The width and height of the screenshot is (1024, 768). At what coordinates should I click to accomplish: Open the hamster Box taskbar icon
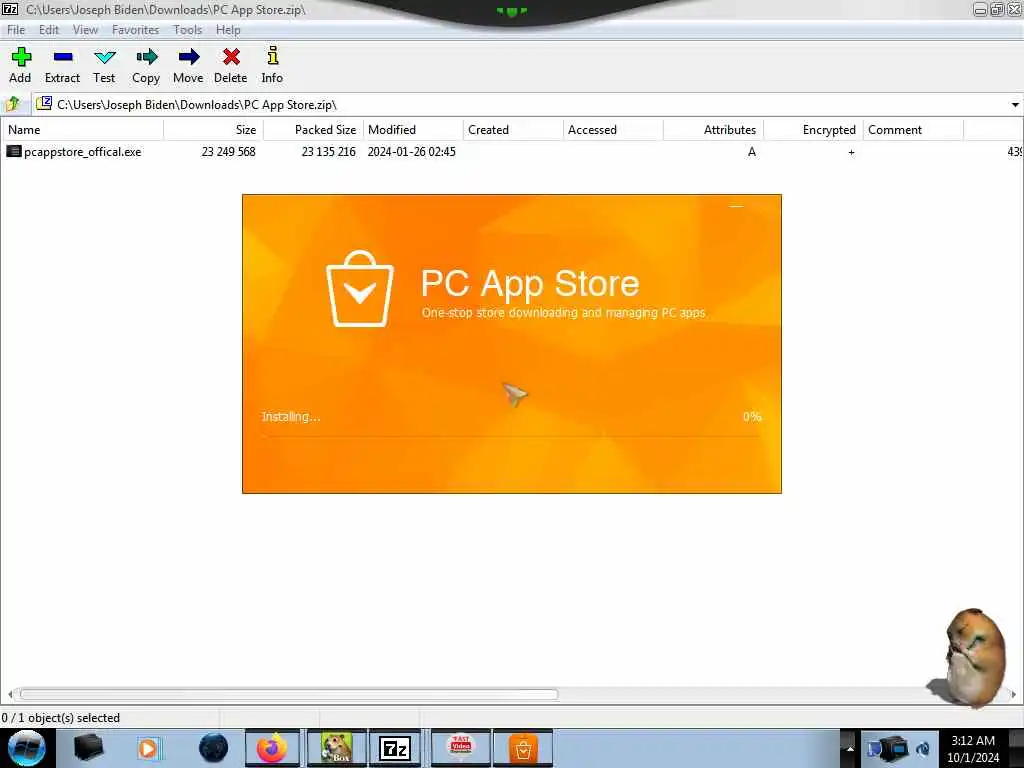(x=336, y=748)
